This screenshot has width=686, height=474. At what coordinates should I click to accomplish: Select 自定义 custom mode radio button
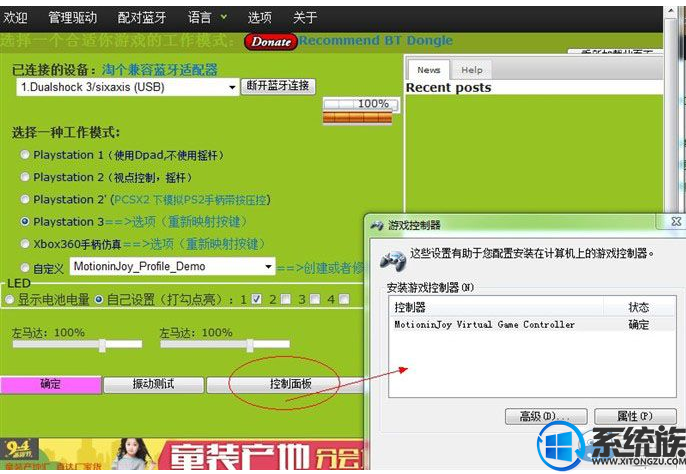pyautogui.click(x=25, y=267)
